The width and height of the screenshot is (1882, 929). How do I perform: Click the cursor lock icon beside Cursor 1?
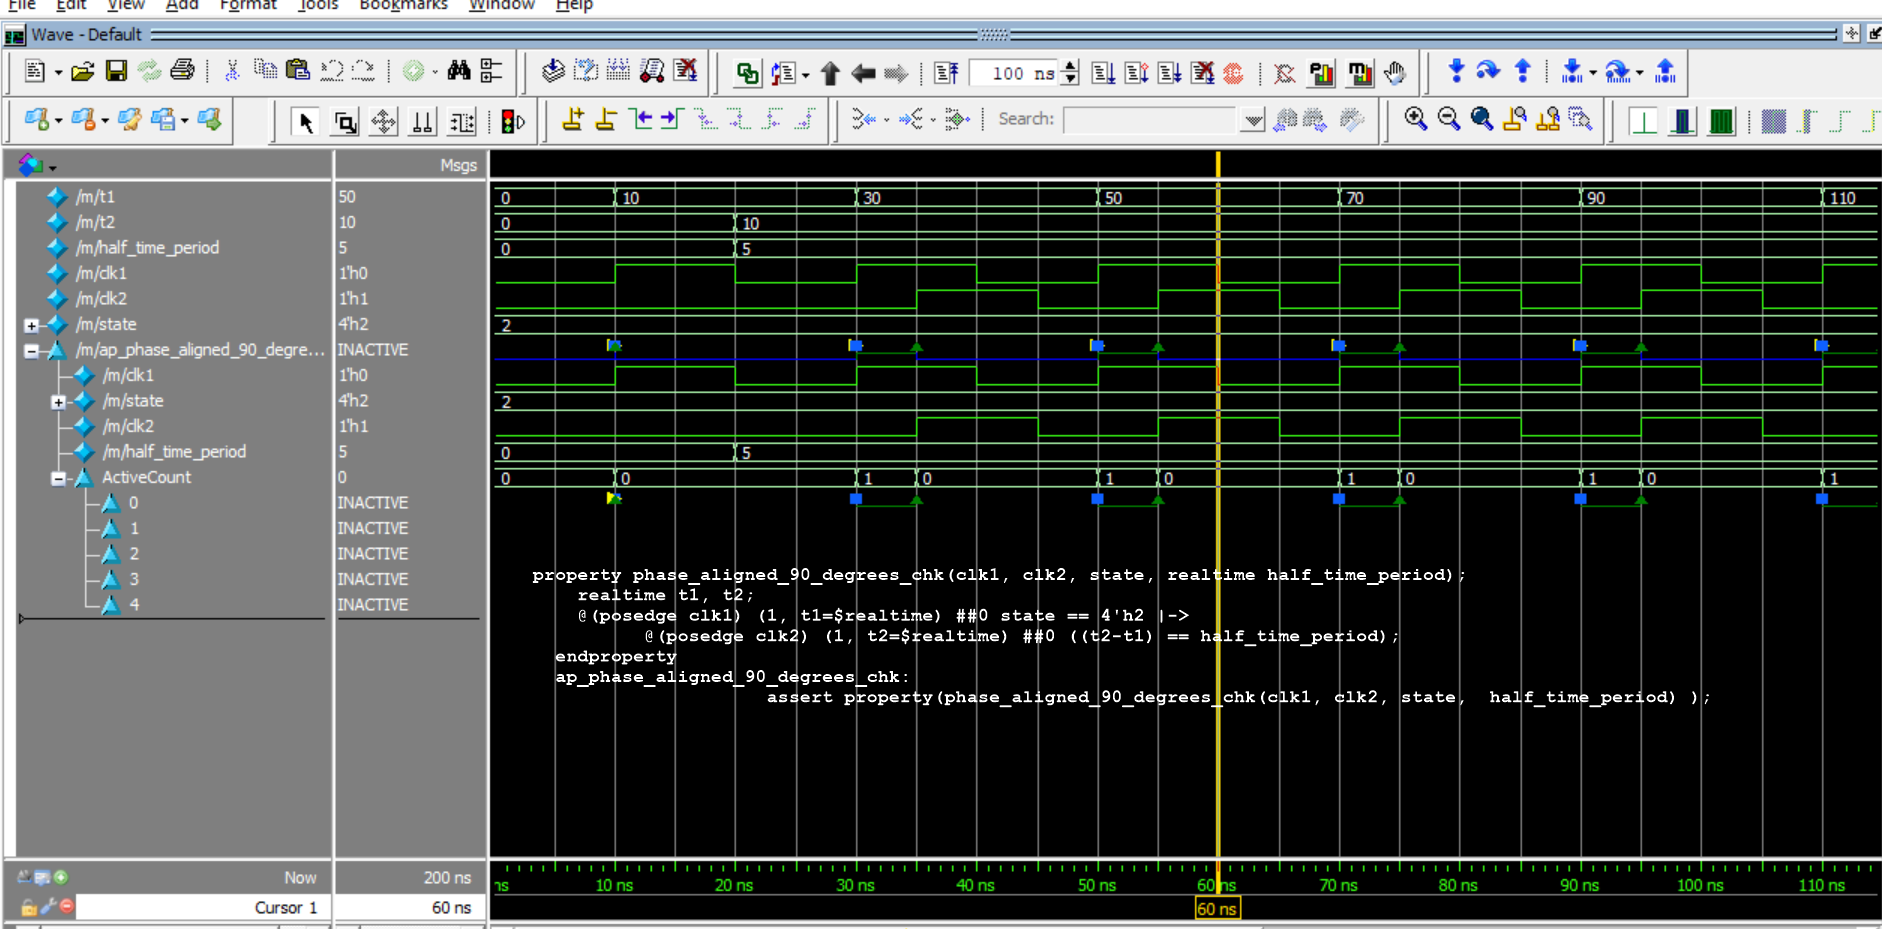28,908
